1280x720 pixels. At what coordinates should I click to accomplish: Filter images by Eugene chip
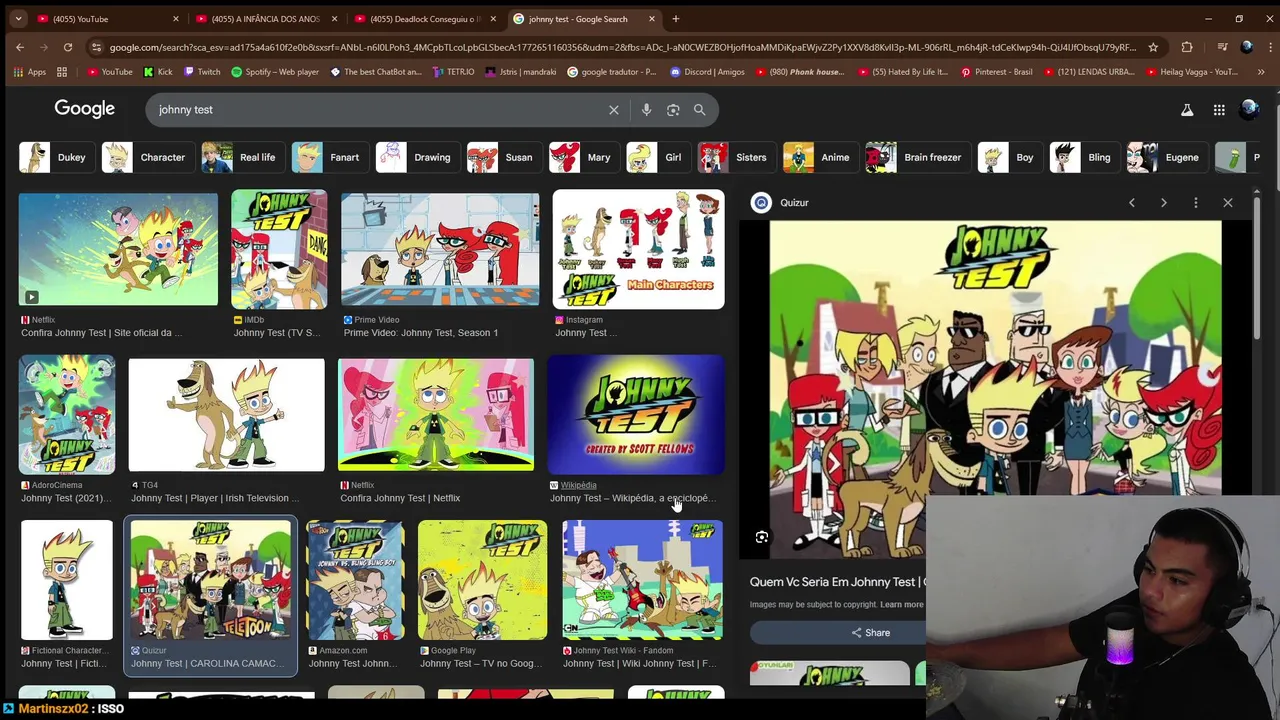[x=1168, y=157]
